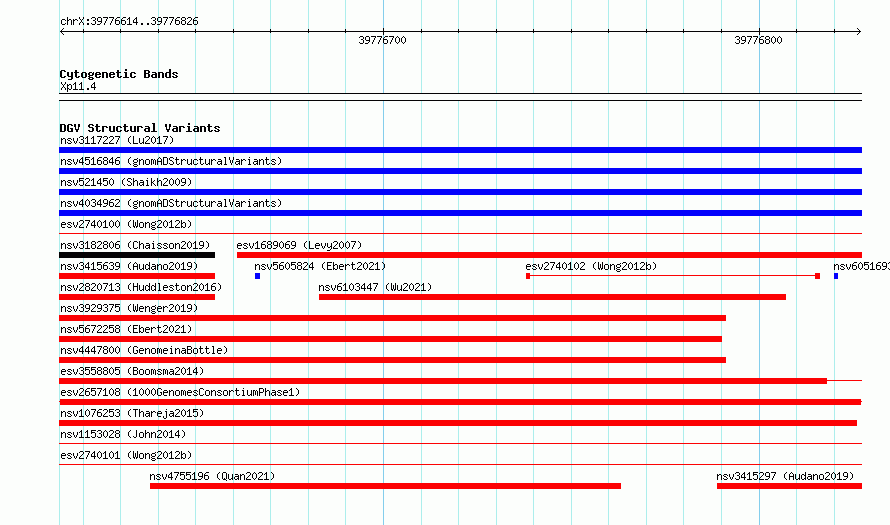The height and width of the screenshot is (525, 890).
Task: Select the red nsv4755196 (Quan2021) bar
Action: click(x=385, y=486)
